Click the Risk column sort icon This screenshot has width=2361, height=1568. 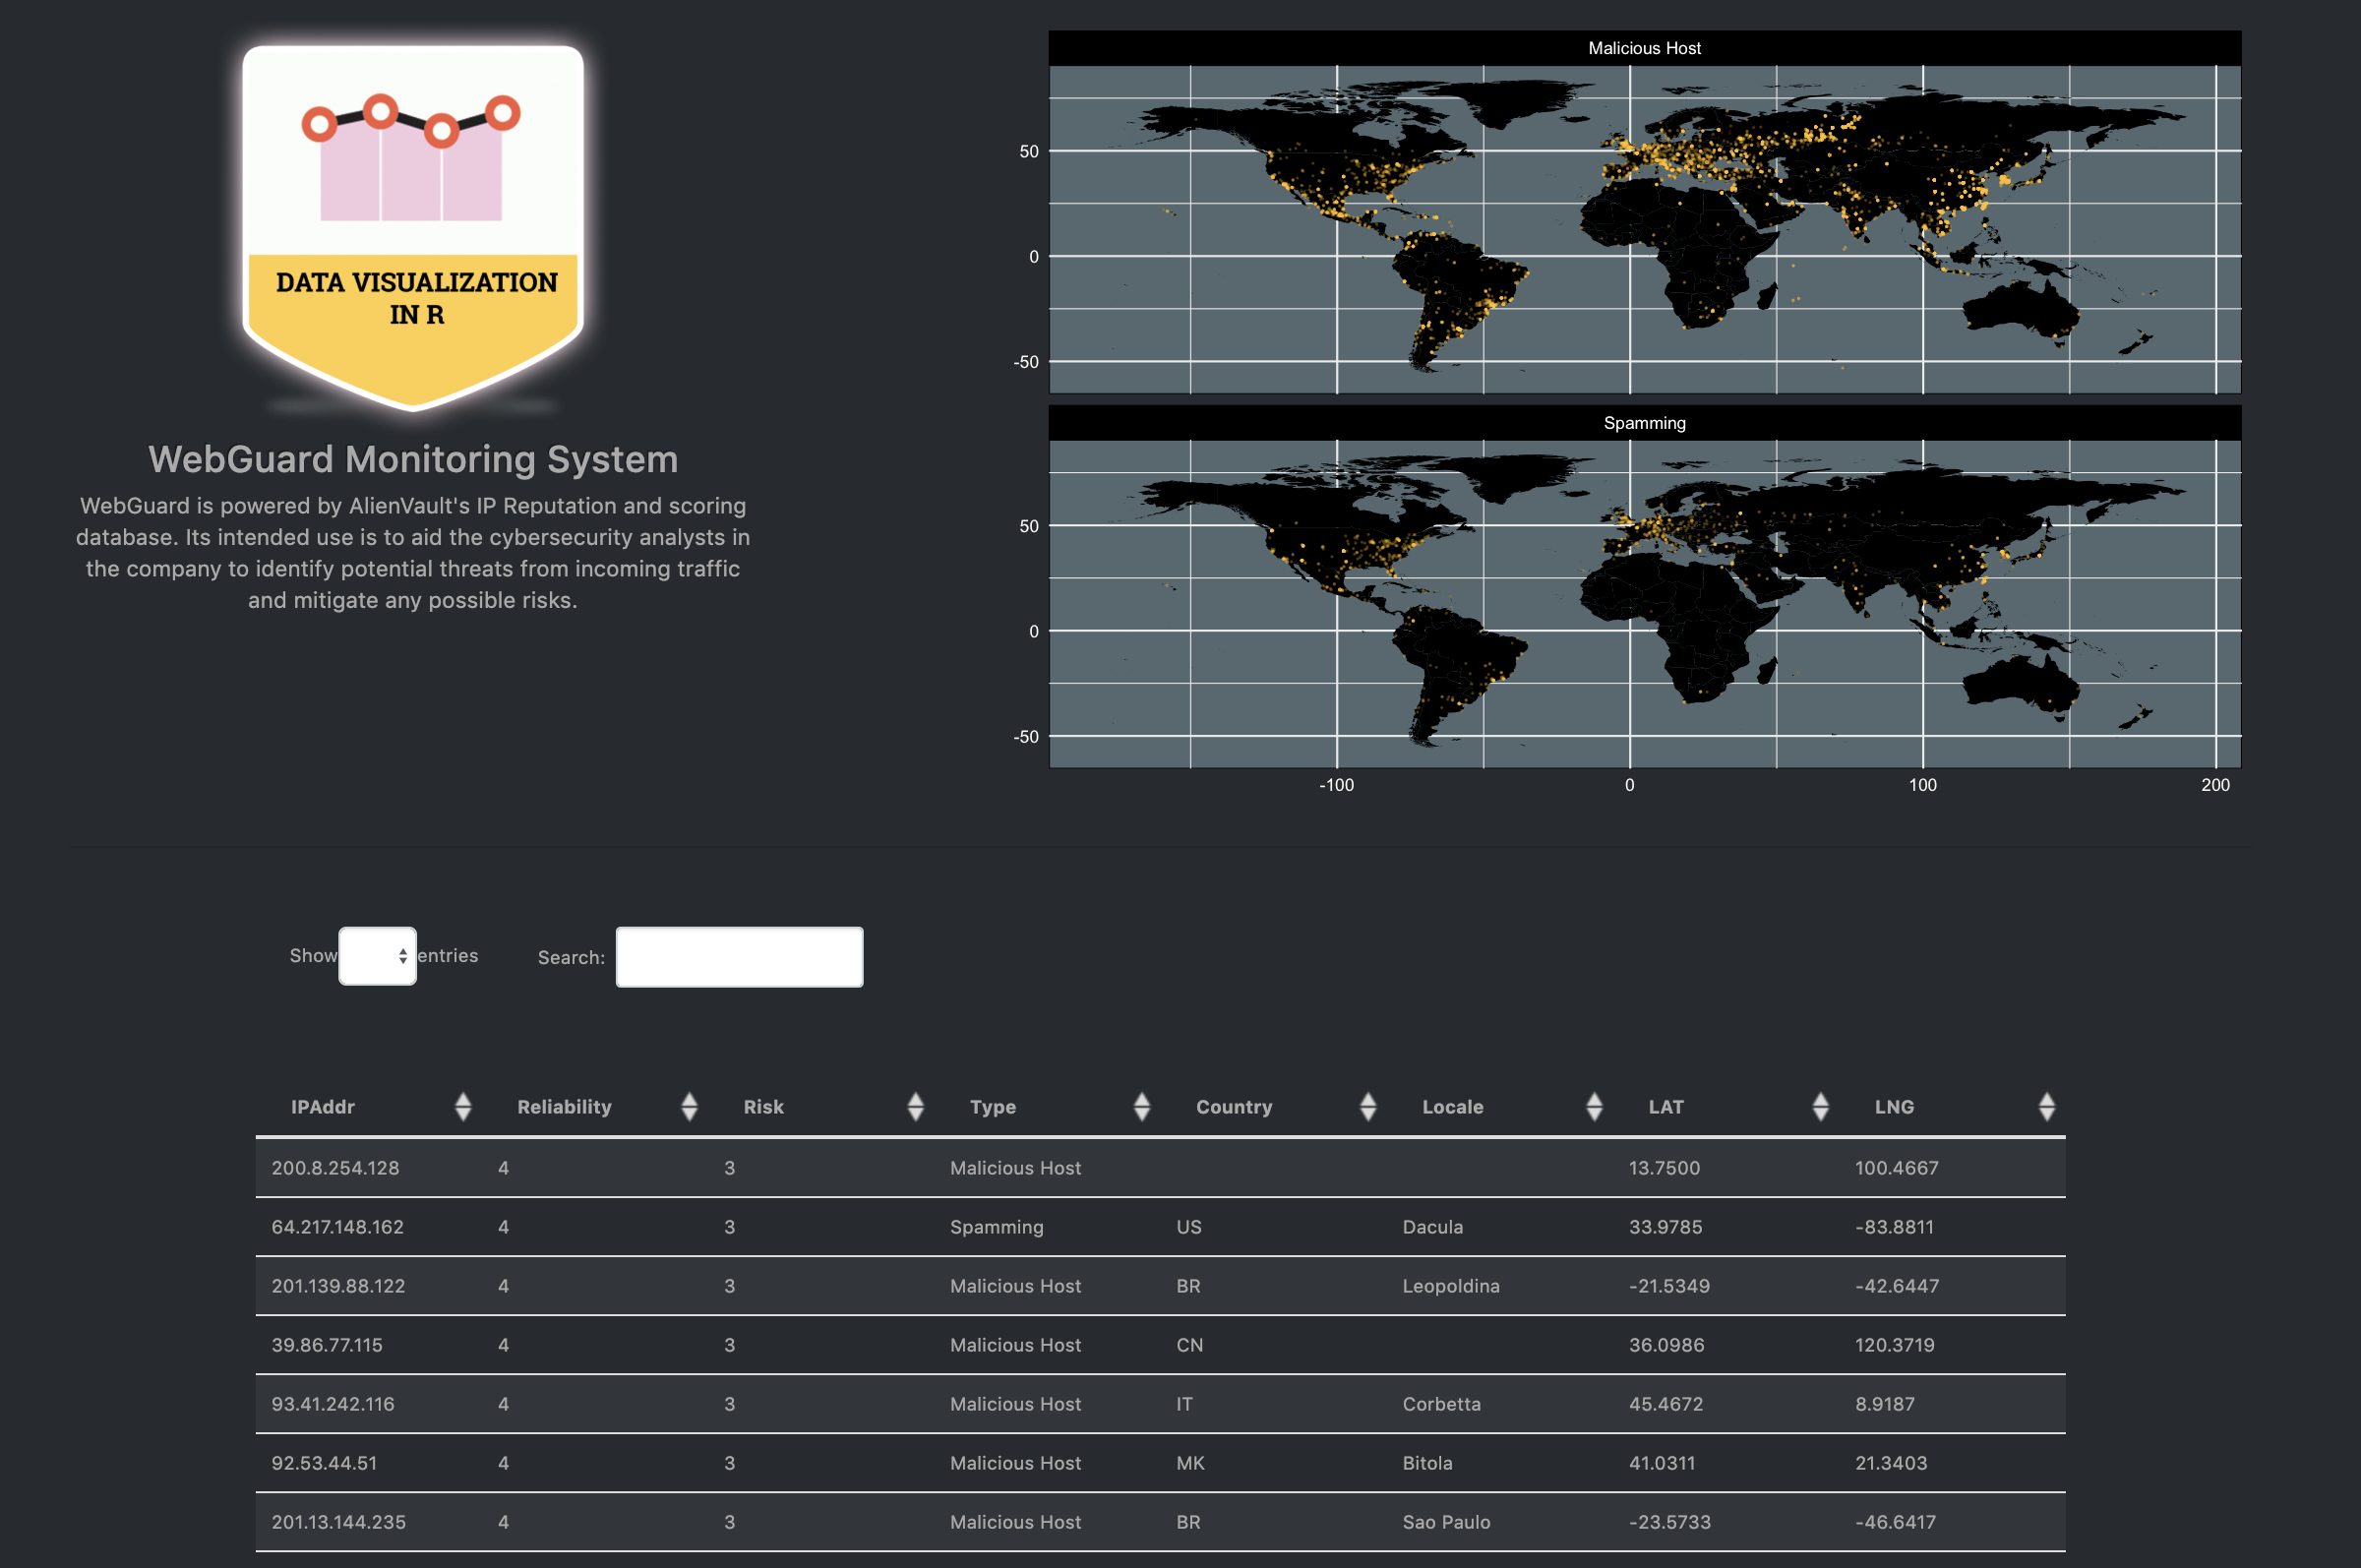click(x=915, y=1107)
